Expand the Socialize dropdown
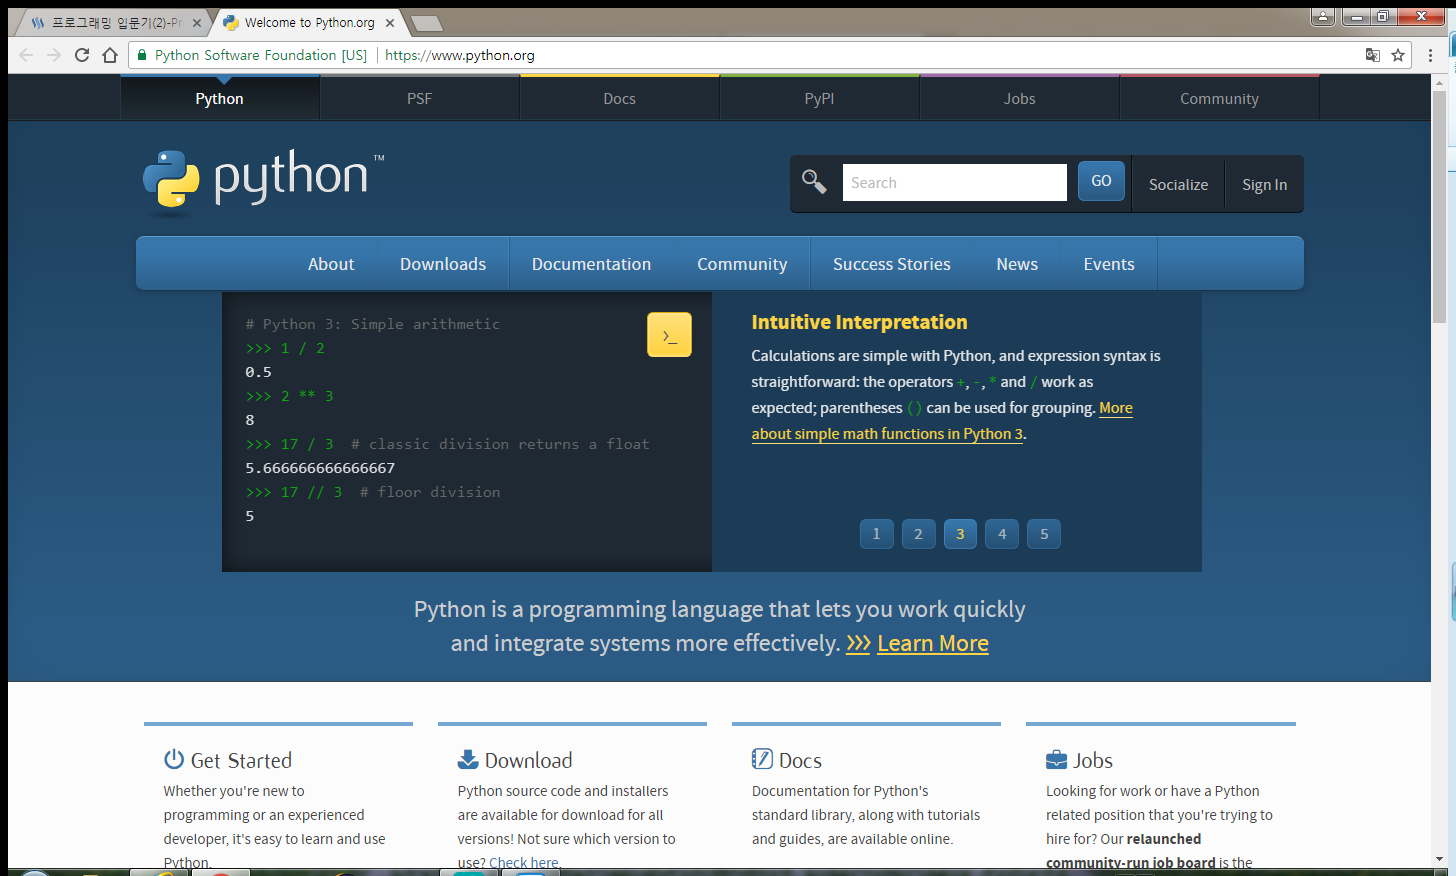The image size is (1456, 876). tap(1178, 184)
